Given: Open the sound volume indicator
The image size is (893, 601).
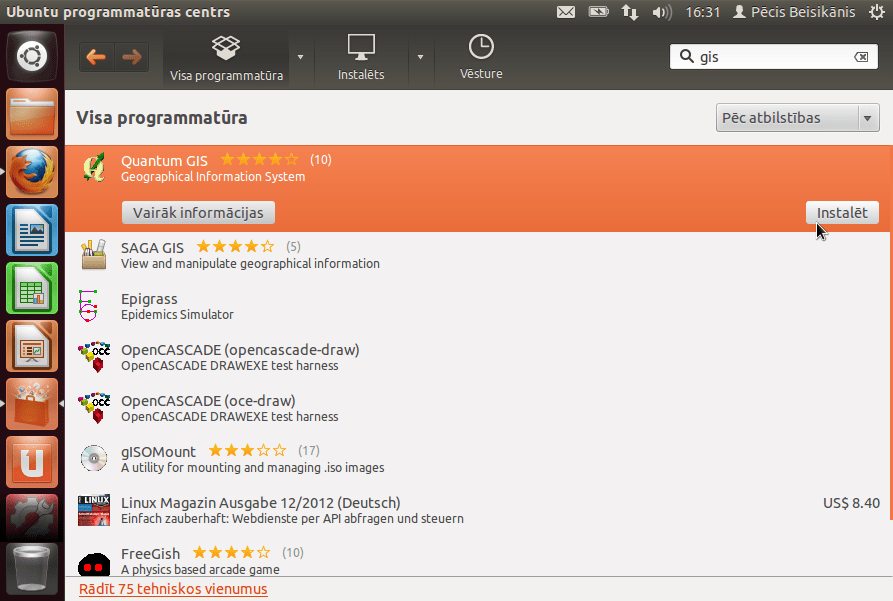Looking at the screenshot, I should coord(662,12).
